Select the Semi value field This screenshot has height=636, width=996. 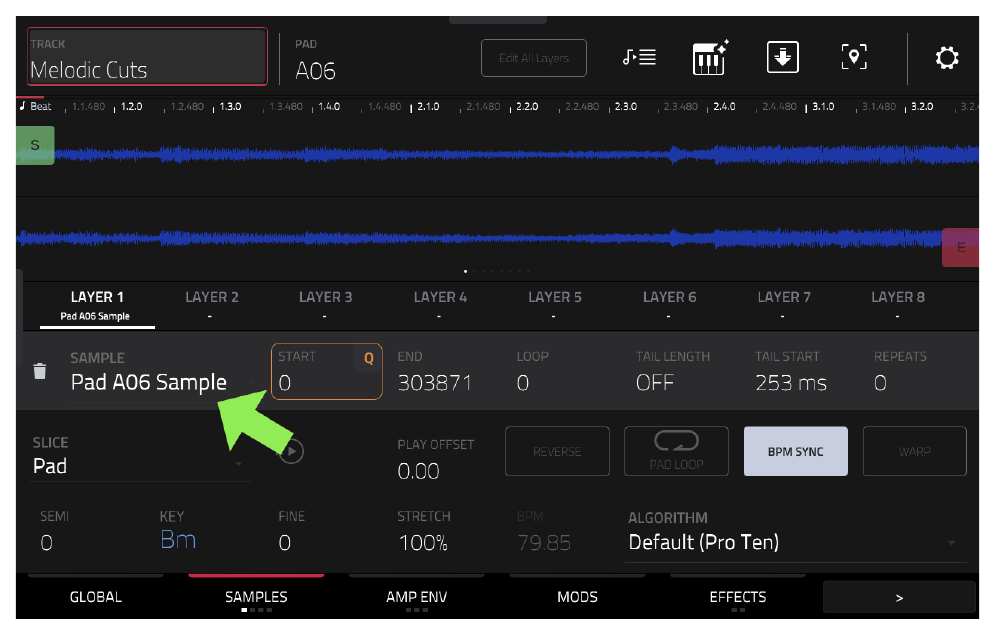click(x=55, y=531)
